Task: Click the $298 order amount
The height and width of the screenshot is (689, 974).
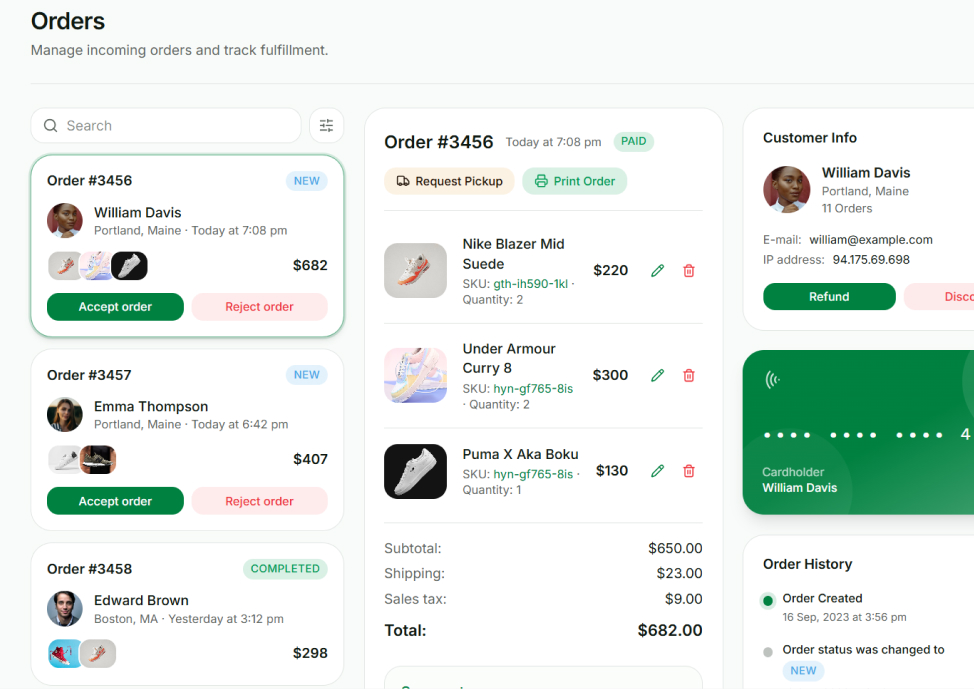Action: [x=310, y=653]
